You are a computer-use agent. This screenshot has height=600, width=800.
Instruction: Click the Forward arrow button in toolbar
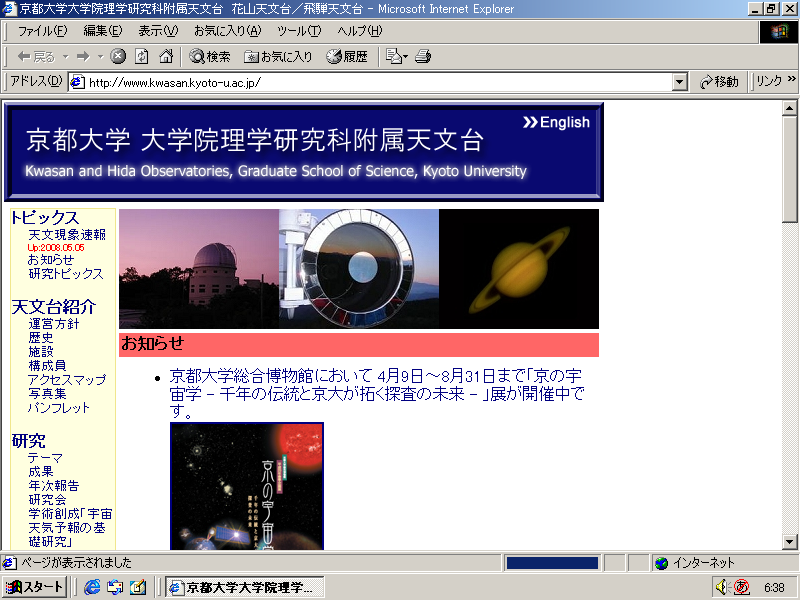click(x=83, y=57)
